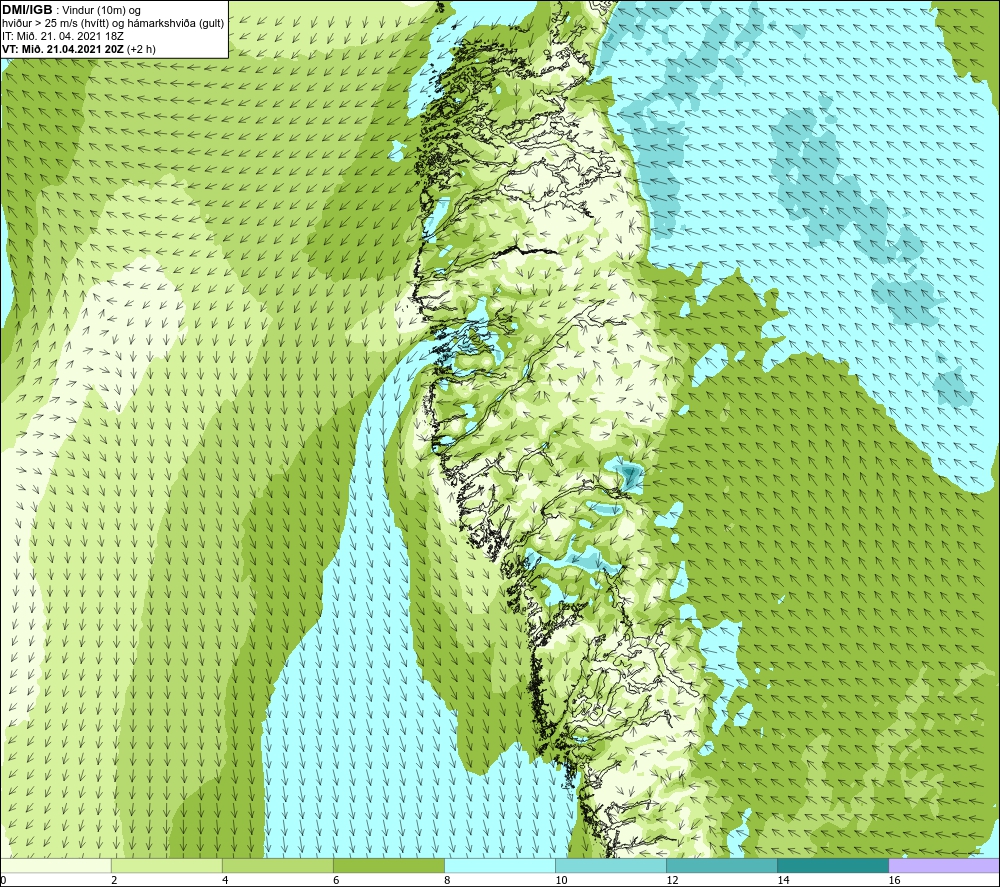Click the 12–14 m/s teal legend swatch
Viewport: 1000px width, 887px height.
point(722,865)
